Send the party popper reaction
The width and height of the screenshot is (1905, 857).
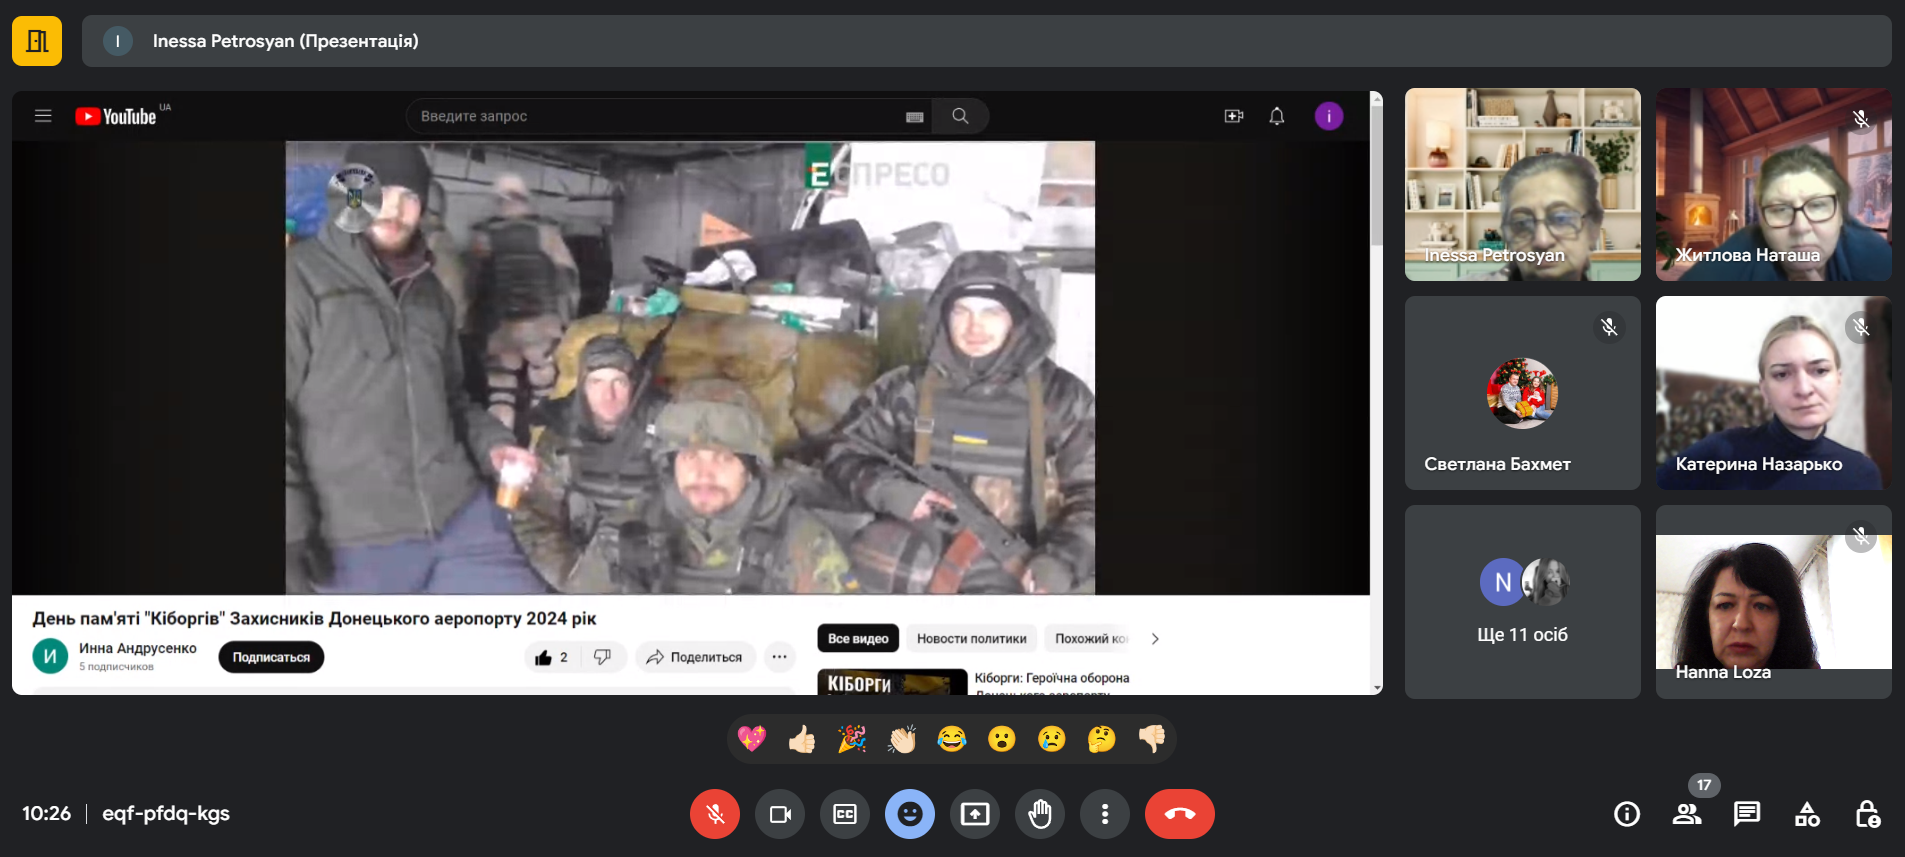click(851, 739)
